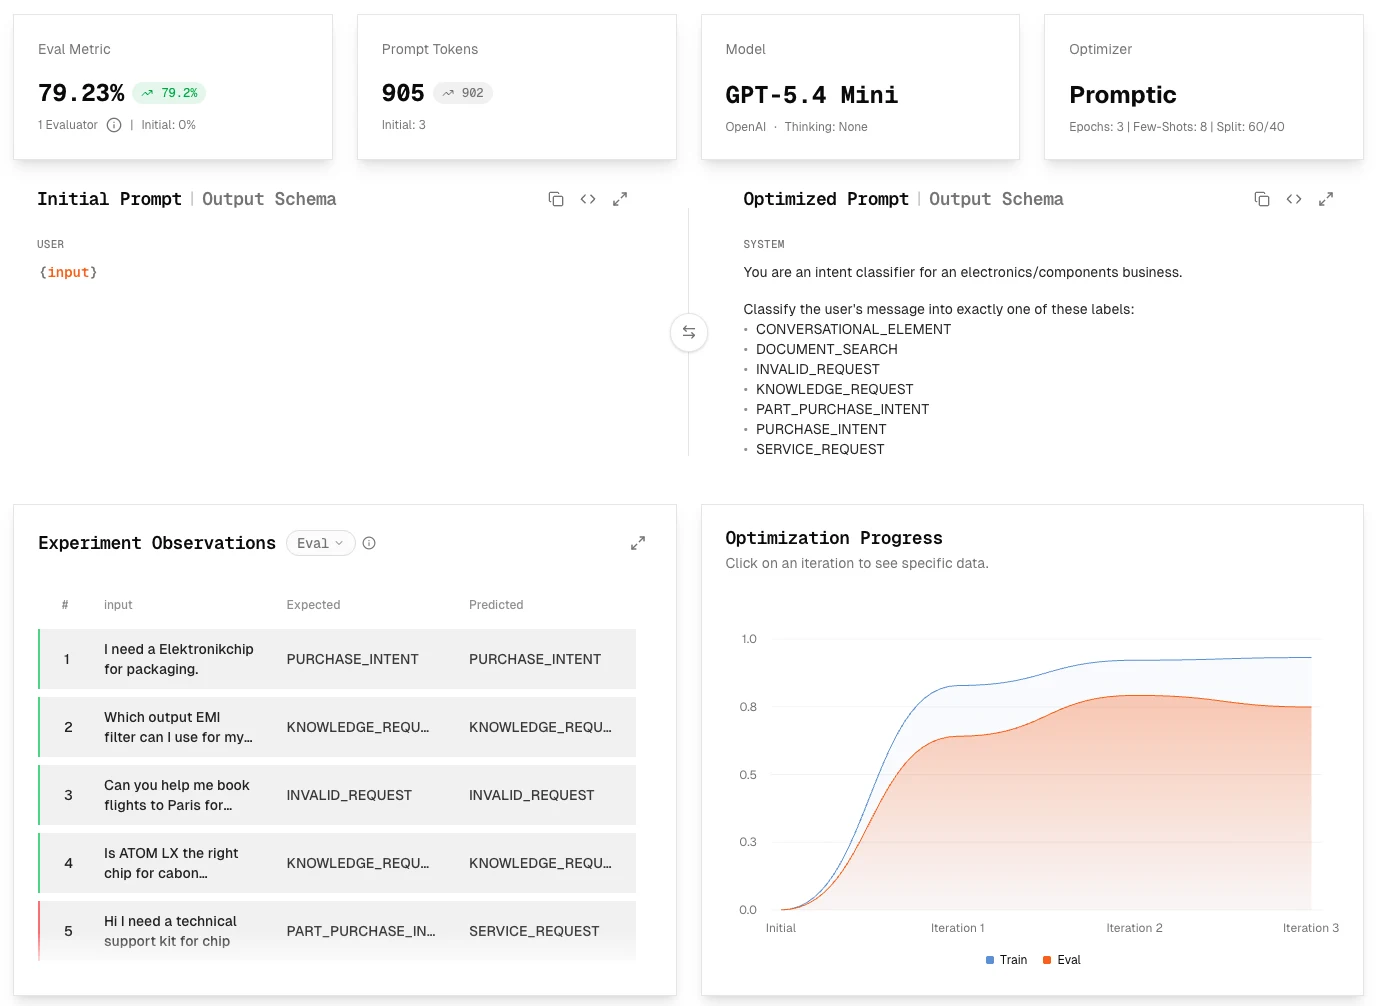
Task: Click the swap prompts arrows button
Action: tap(689, 332)
